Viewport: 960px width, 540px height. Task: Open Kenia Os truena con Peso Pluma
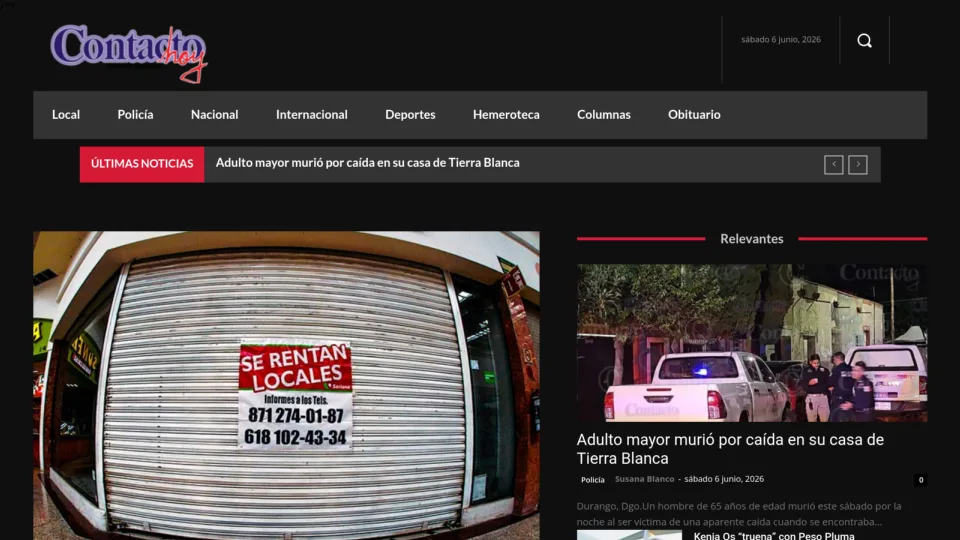(774, 536)
